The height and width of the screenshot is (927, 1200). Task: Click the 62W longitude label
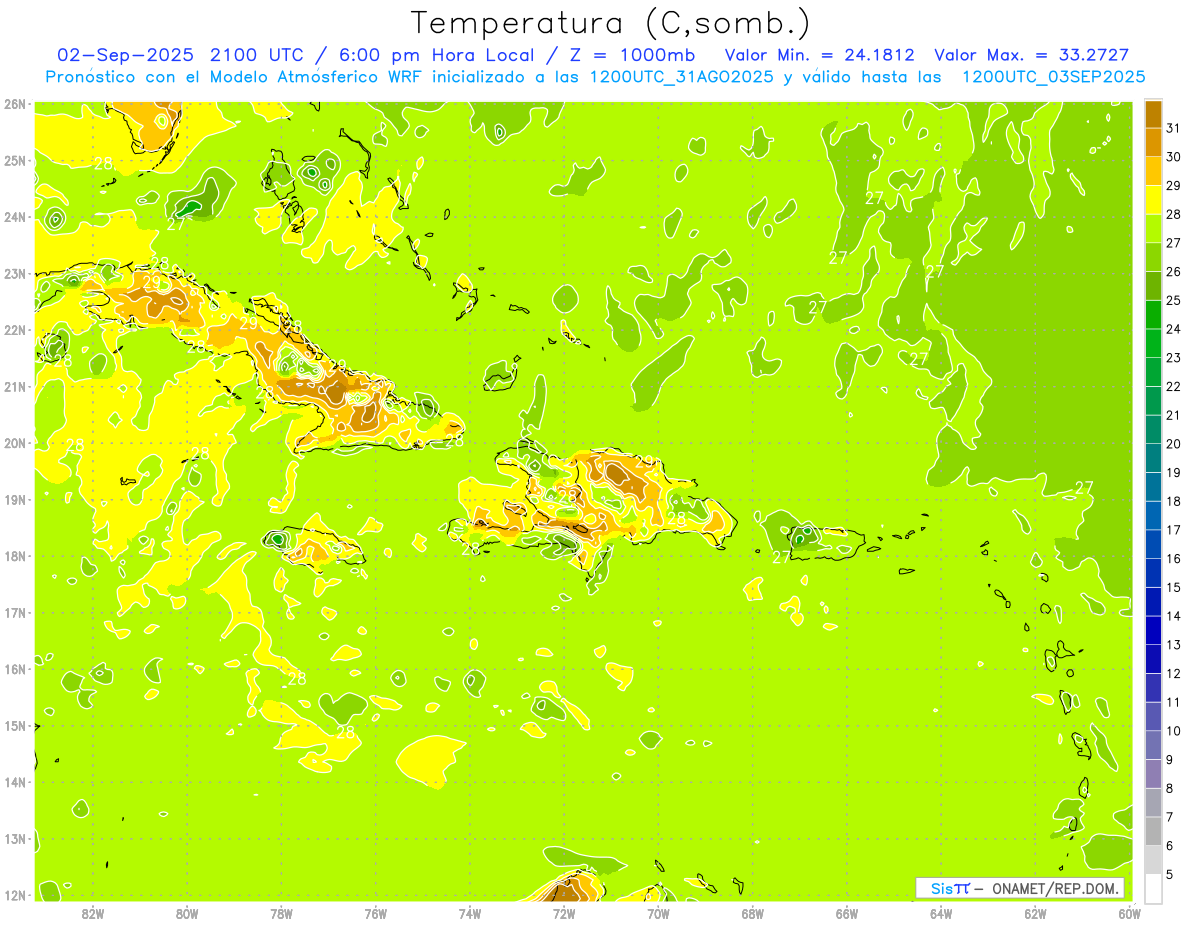pos(1035,913)
